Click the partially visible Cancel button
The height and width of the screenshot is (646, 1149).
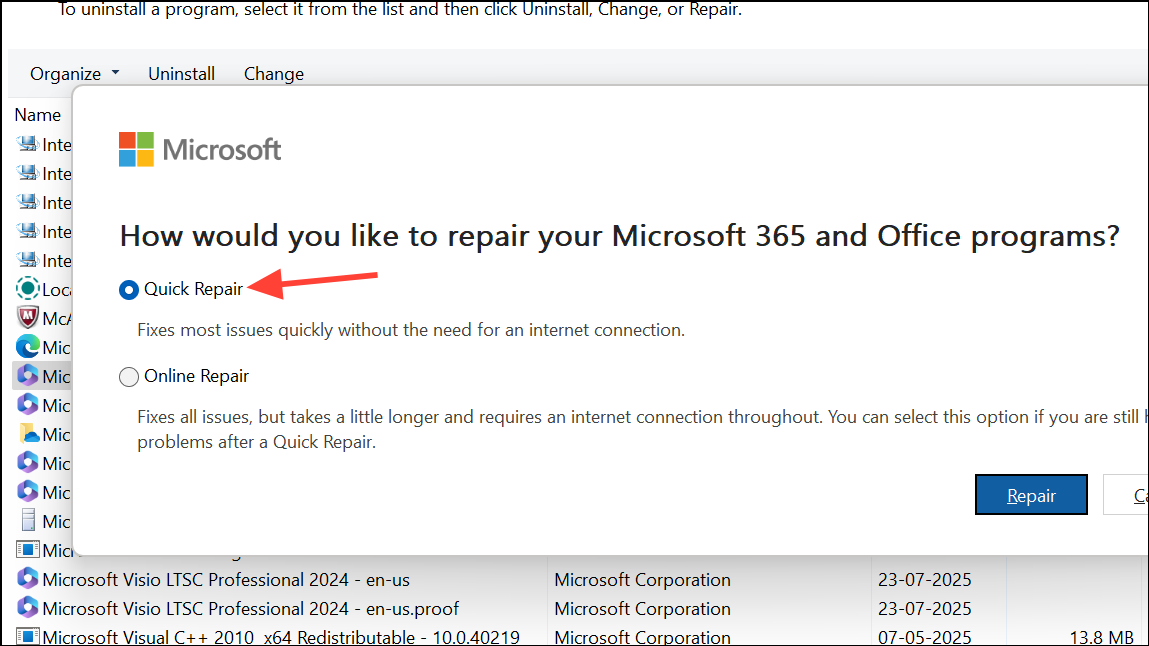pyautogui.click(x=1126, y=495)
